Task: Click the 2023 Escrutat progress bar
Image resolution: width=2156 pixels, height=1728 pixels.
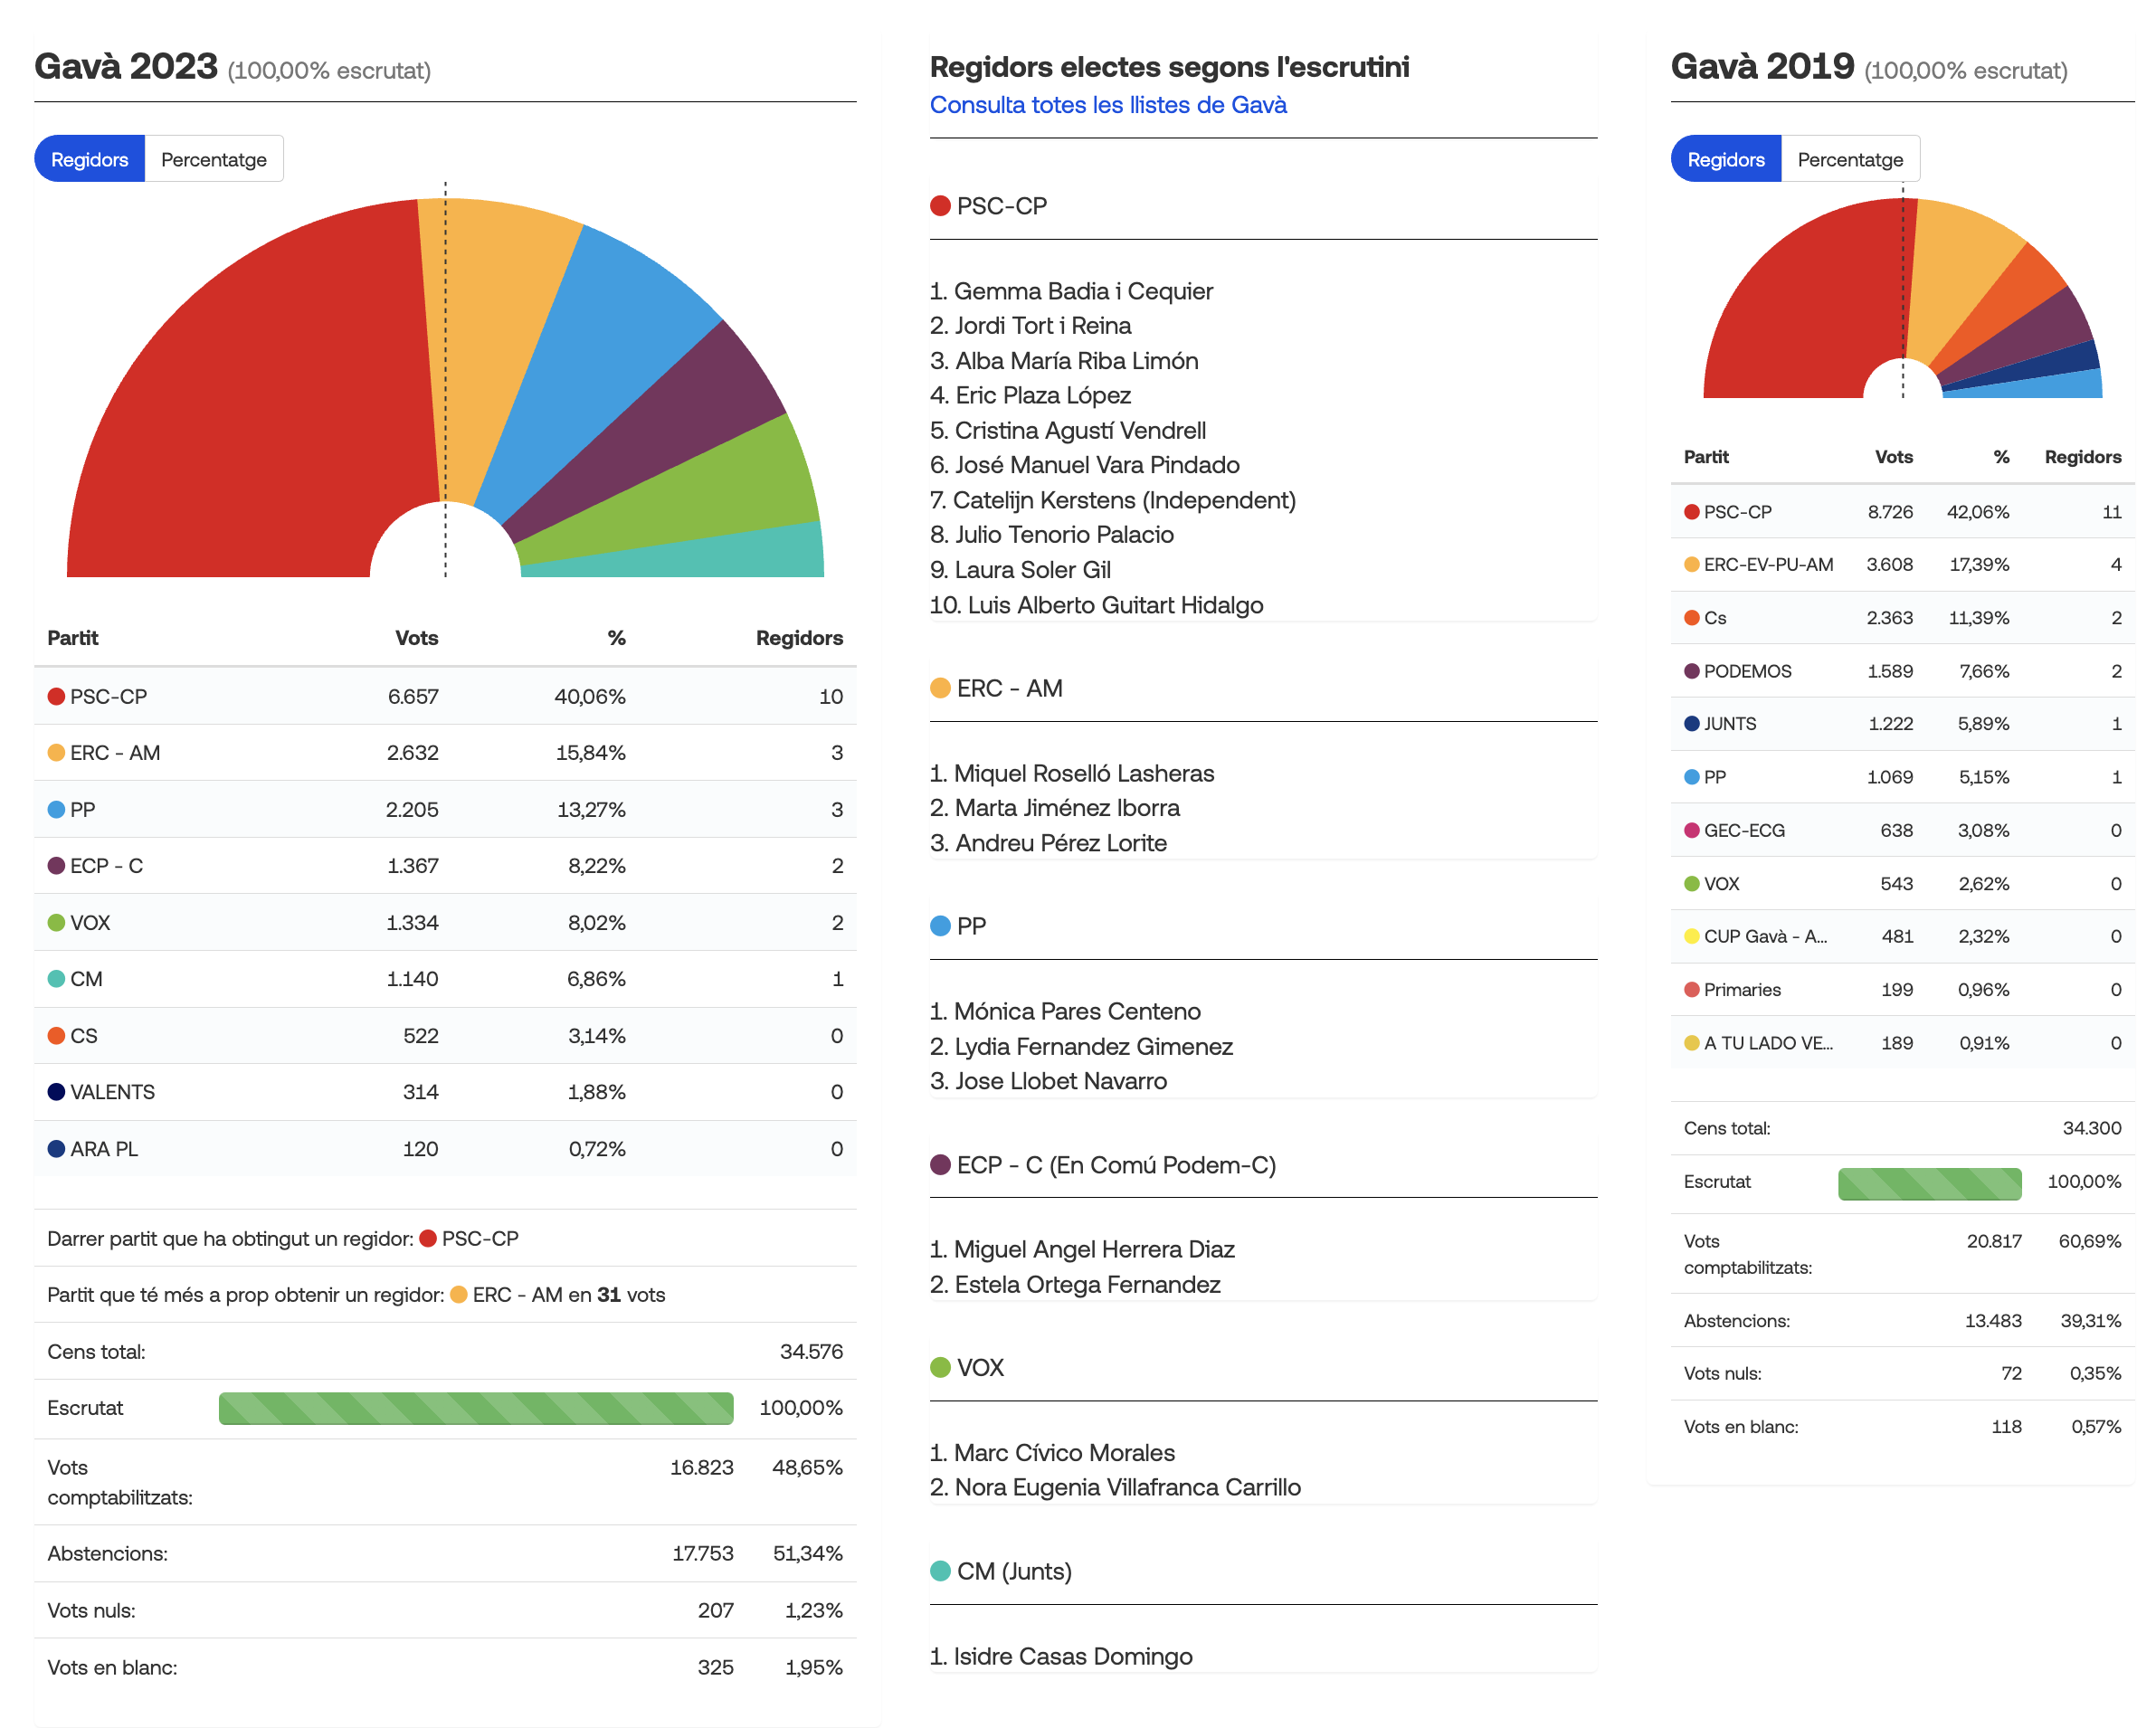Action: (x=476, y=1407)
